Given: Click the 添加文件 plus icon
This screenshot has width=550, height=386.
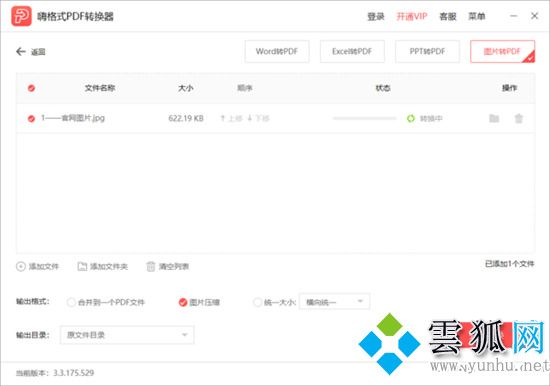Looking at the screenshot, I should pos(21,266).
